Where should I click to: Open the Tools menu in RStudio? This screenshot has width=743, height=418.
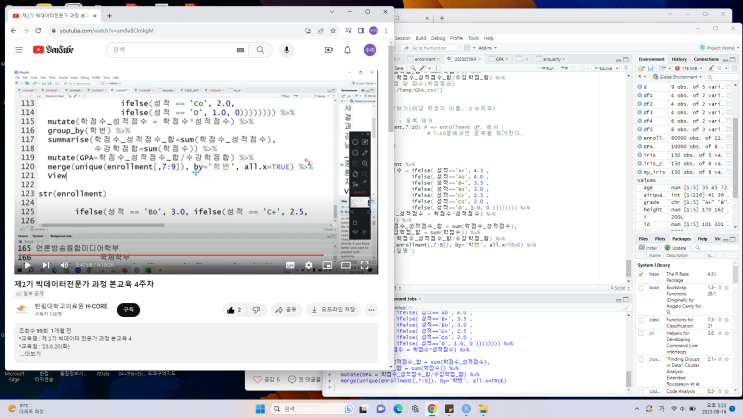pos(473,38)
